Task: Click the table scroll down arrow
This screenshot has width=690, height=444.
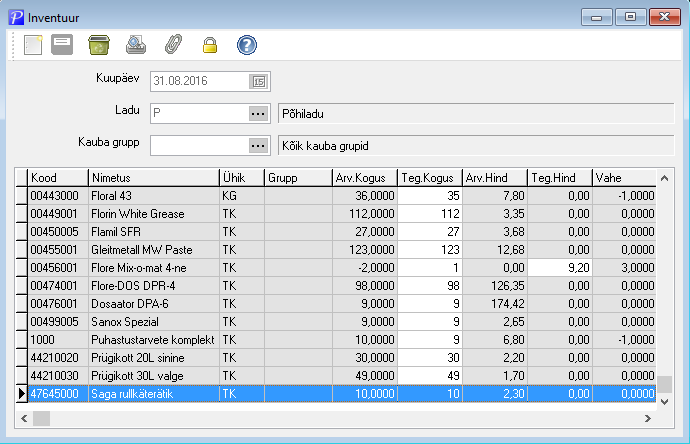Action: click(x=664, y=401)
